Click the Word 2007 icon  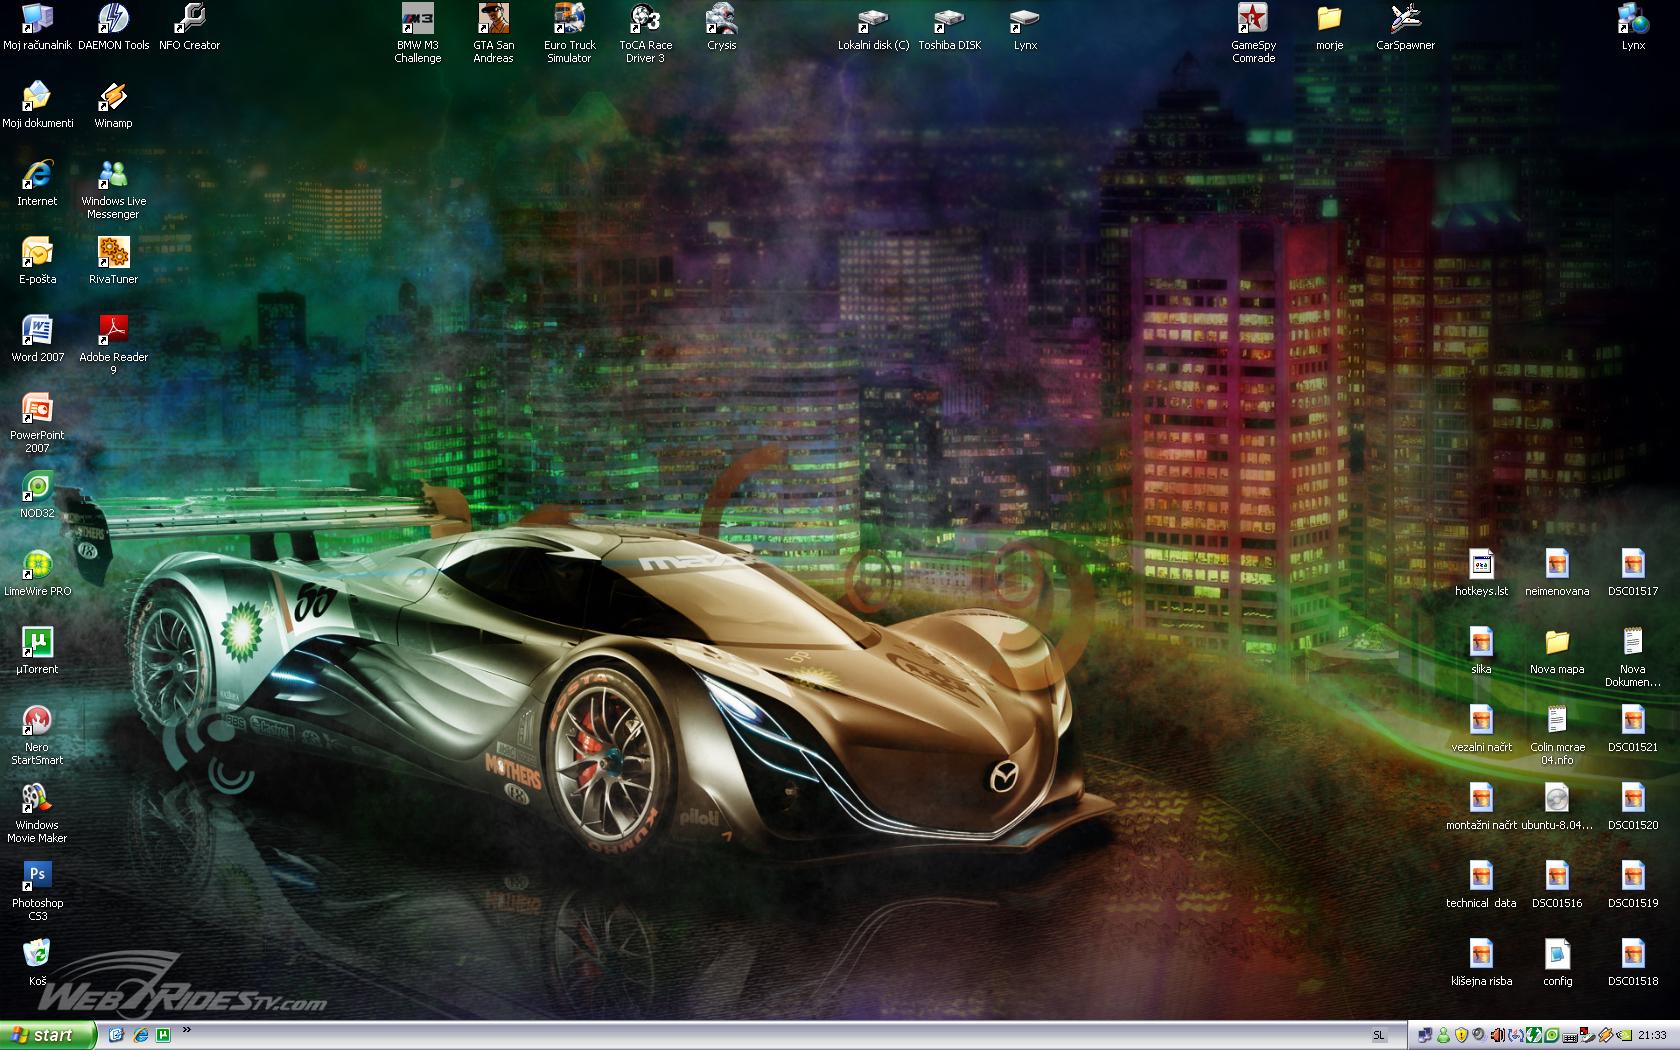pyautogui.click(x=37, y=339)
